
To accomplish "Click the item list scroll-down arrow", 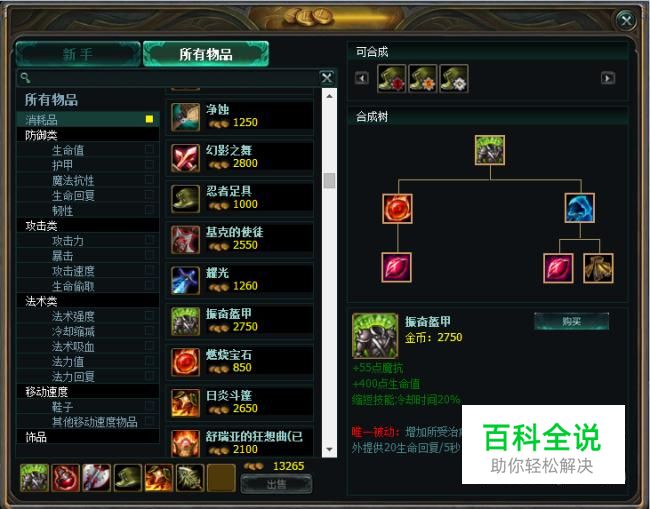I will 329,449.
